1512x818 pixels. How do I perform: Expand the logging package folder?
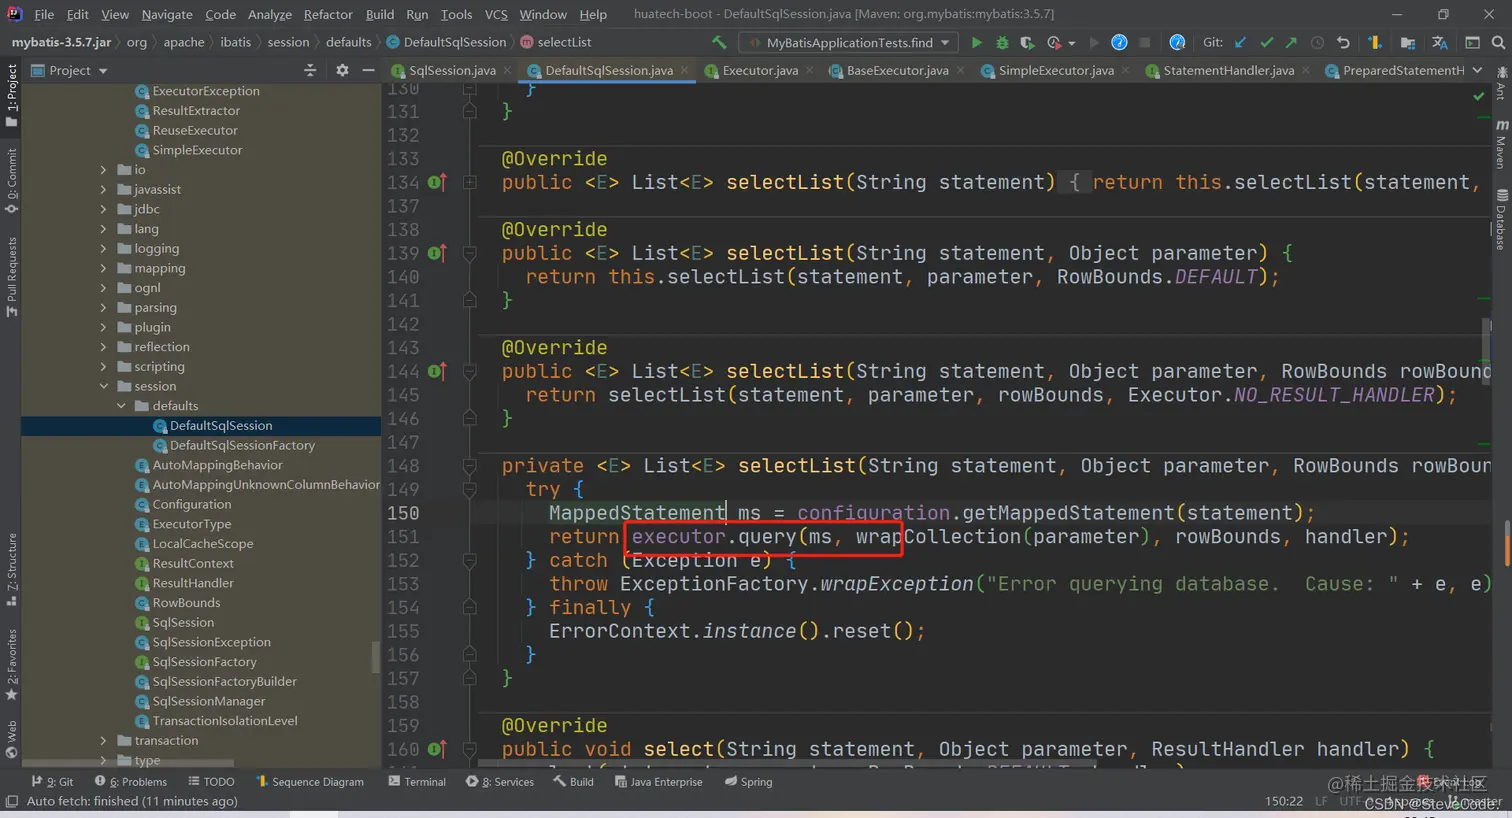103,248
